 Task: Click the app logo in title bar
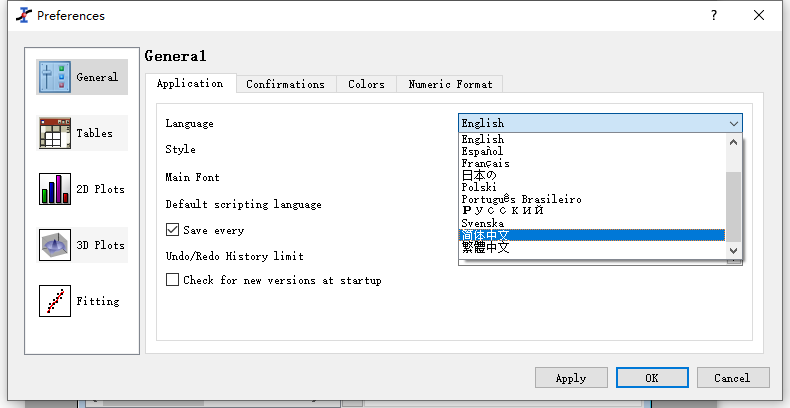[20, 16]
